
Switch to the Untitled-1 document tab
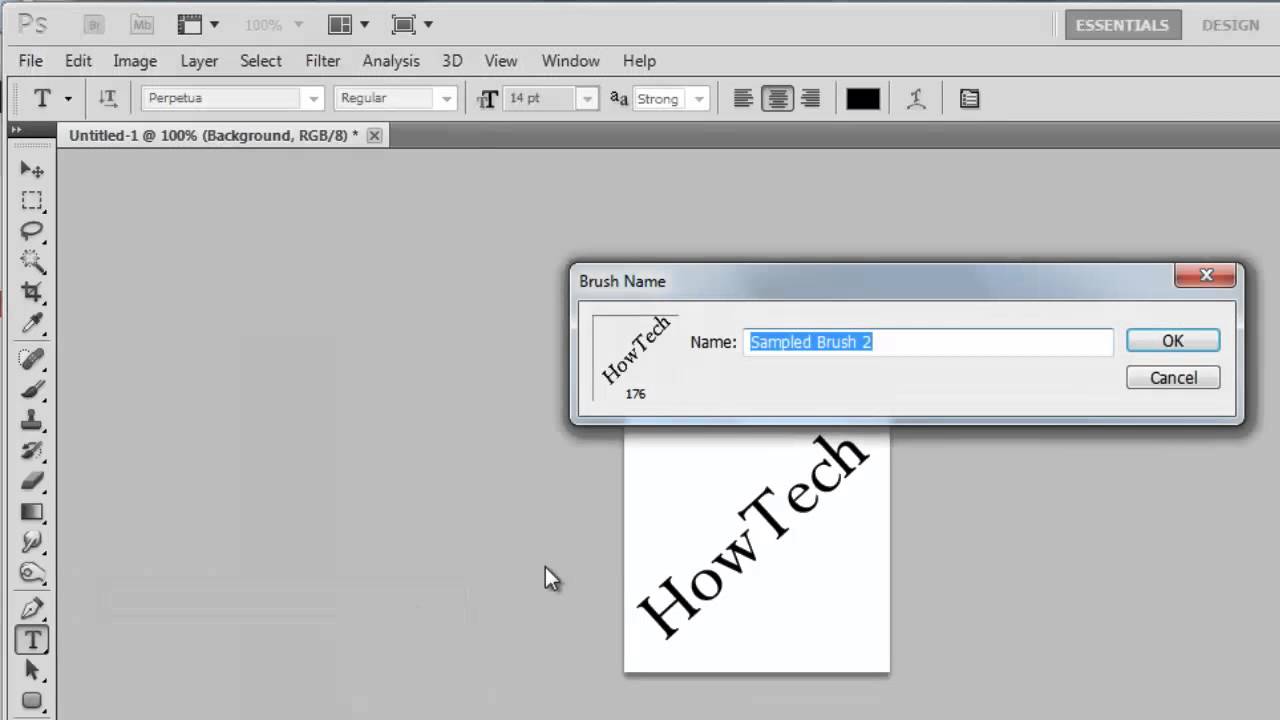point(213,135)
